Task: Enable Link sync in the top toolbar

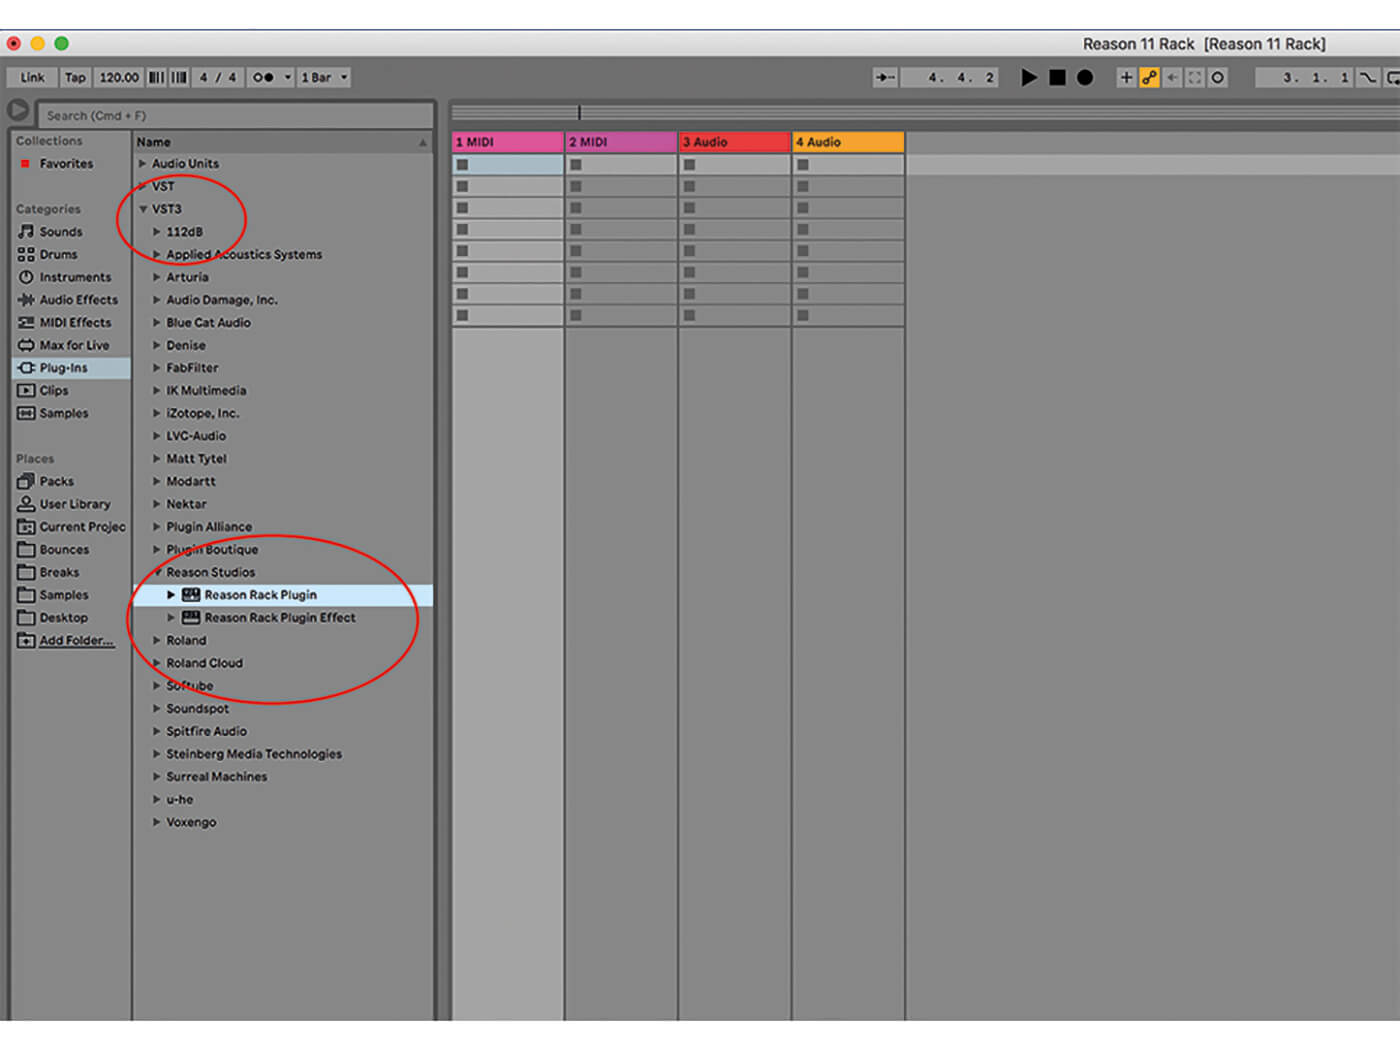Action: click(x=31, y=77)
